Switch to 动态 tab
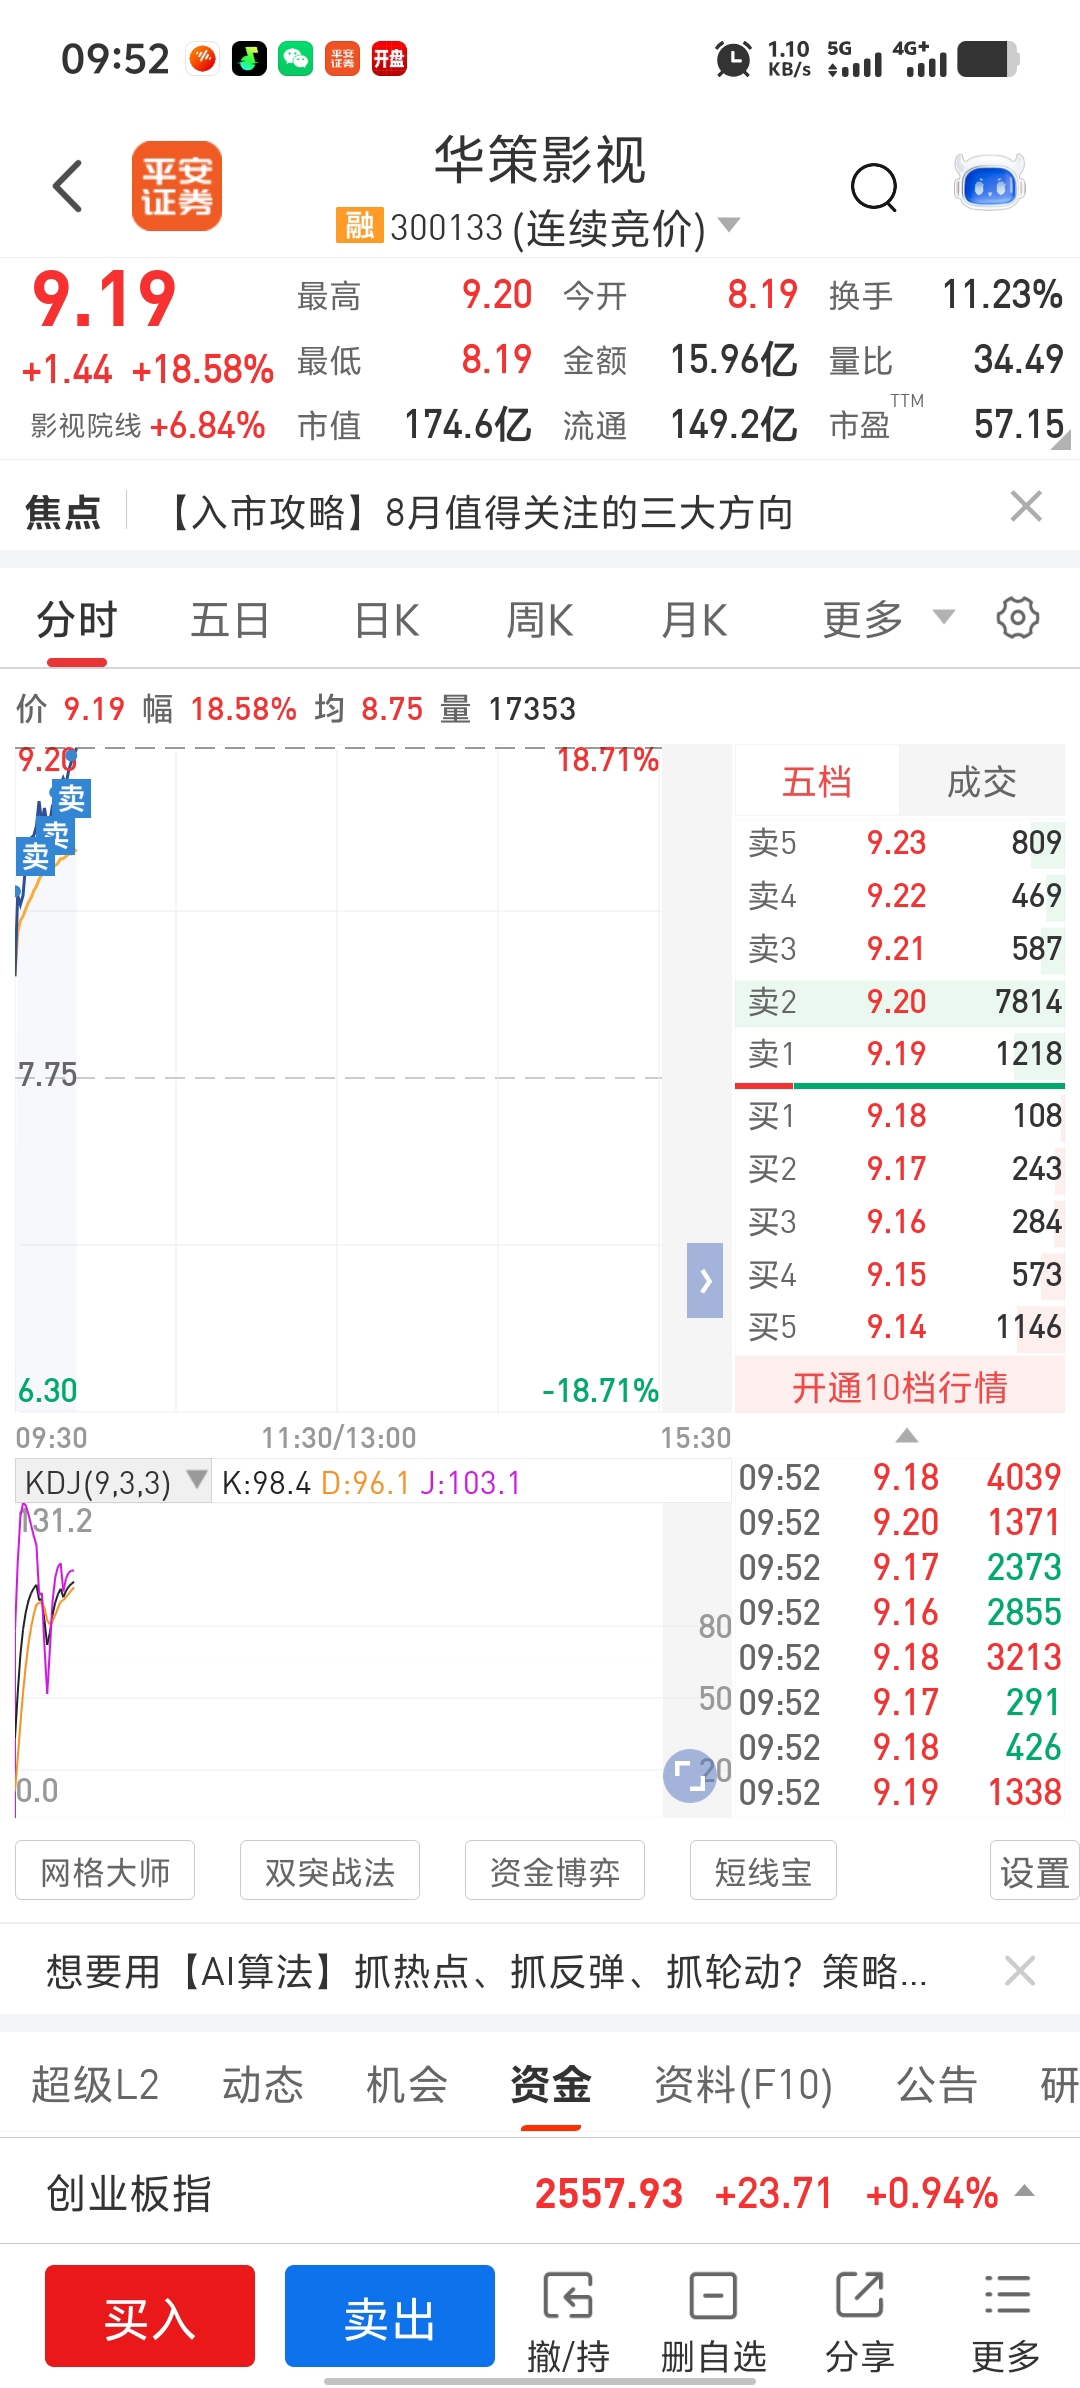Screen dimensions: 1080x2388 pos(263,2085)
